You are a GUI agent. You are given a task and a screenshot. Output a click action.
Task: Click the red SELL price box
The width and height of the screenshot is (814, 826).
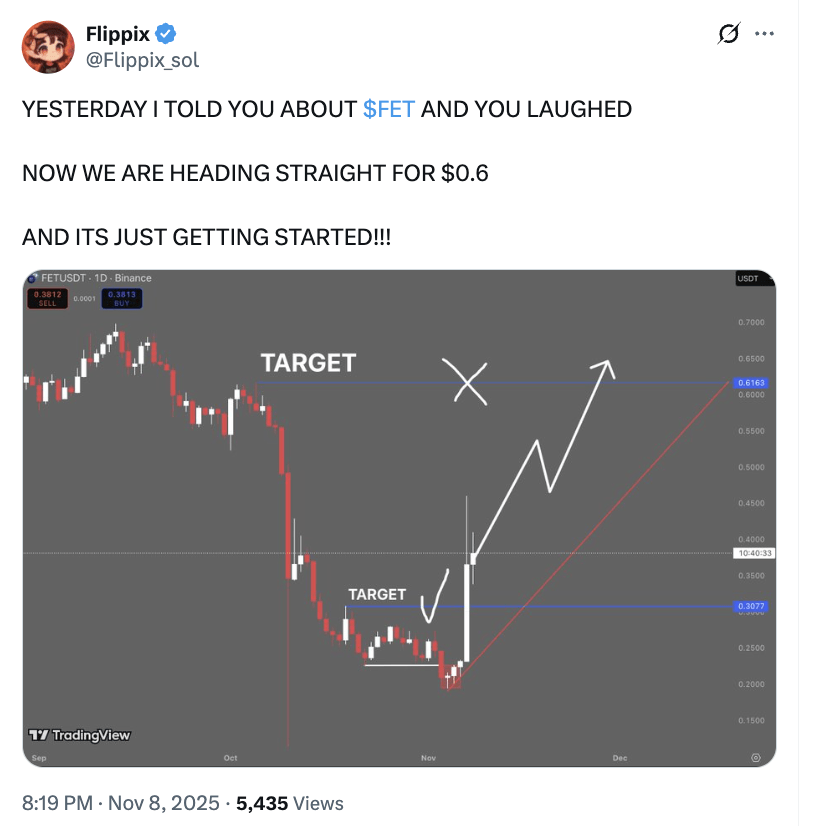[x=47, y=297]
